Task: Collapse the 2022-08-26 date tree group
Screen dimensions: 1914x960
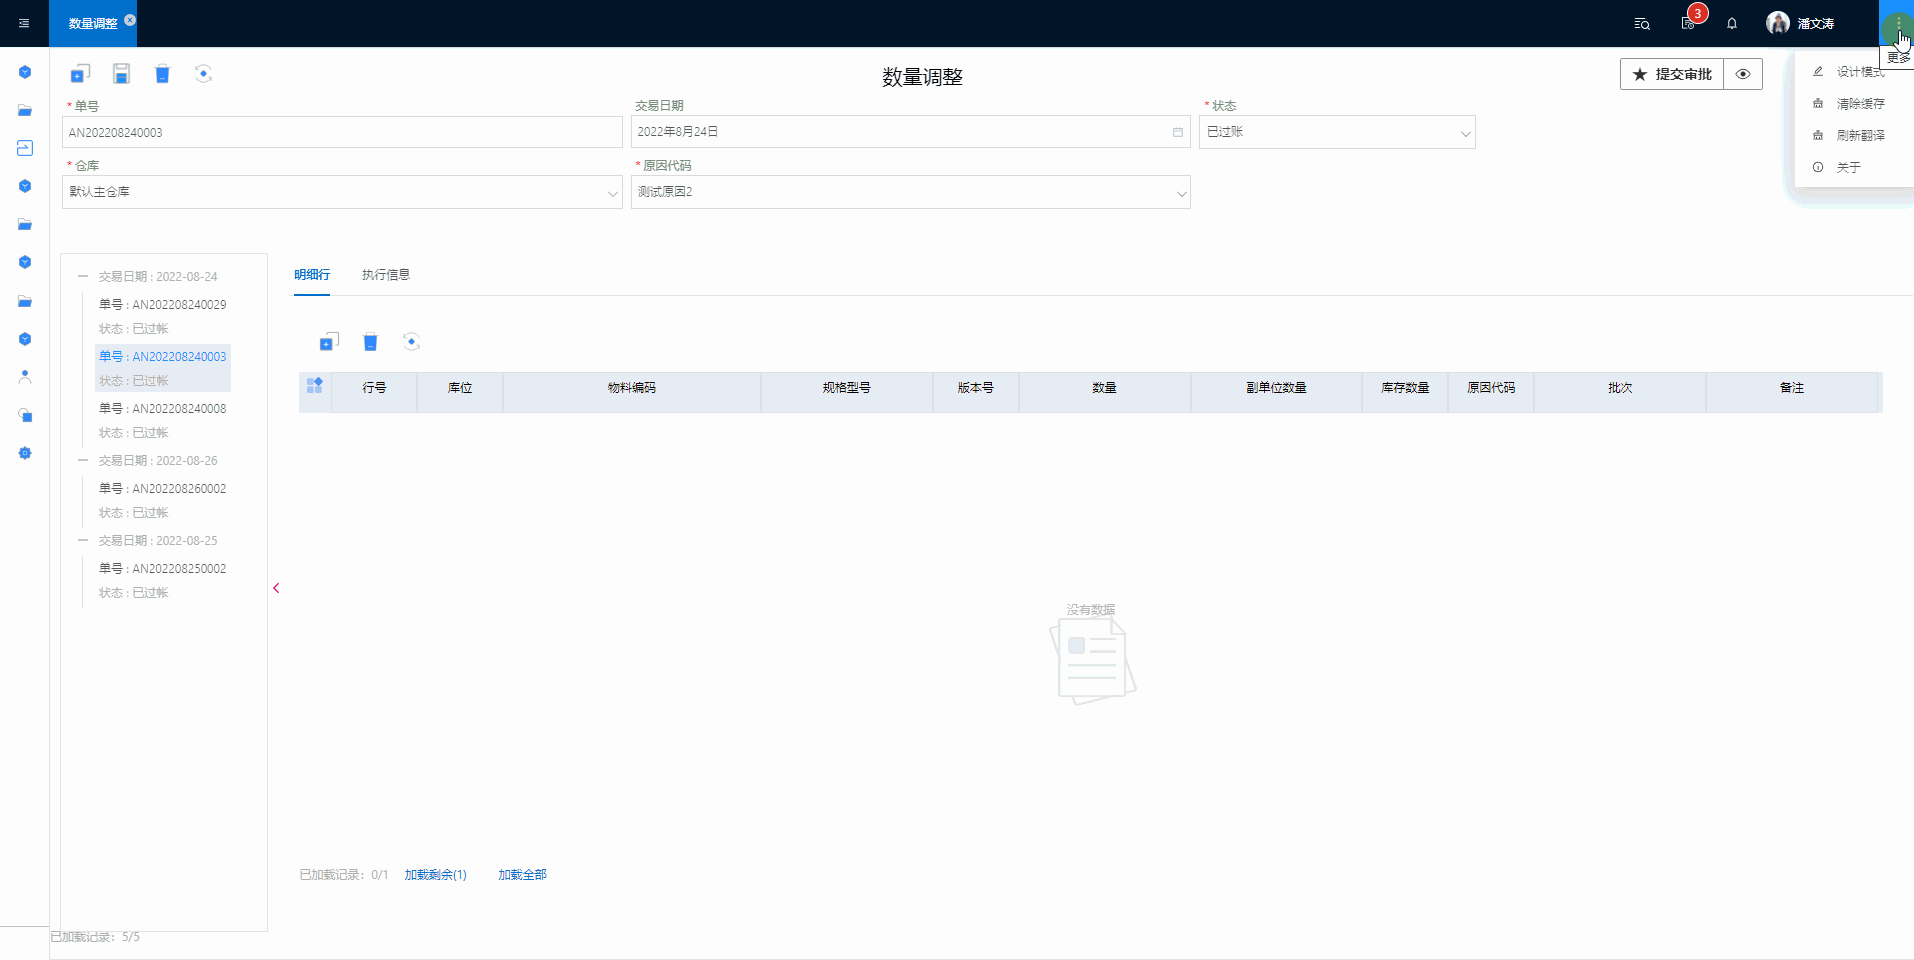Action: pos(83,460)
